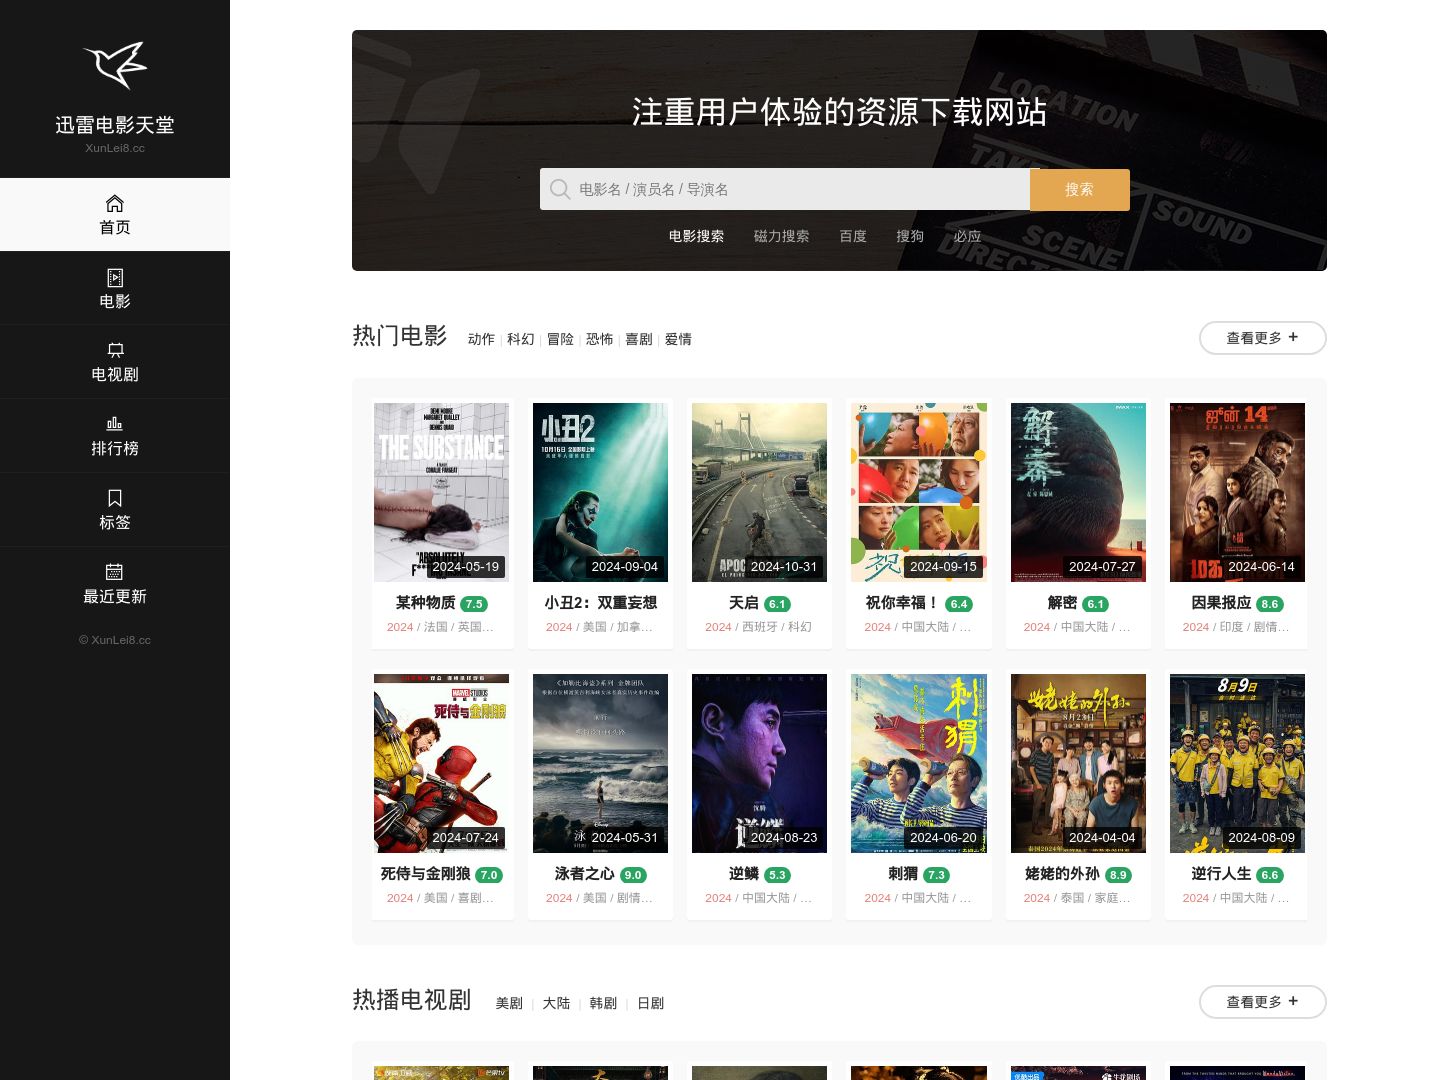Click the © XunLei8.cc footer text
The height and width of the screenshot is (1080, 1440).
pyautogui.click(x=115, y=640)
